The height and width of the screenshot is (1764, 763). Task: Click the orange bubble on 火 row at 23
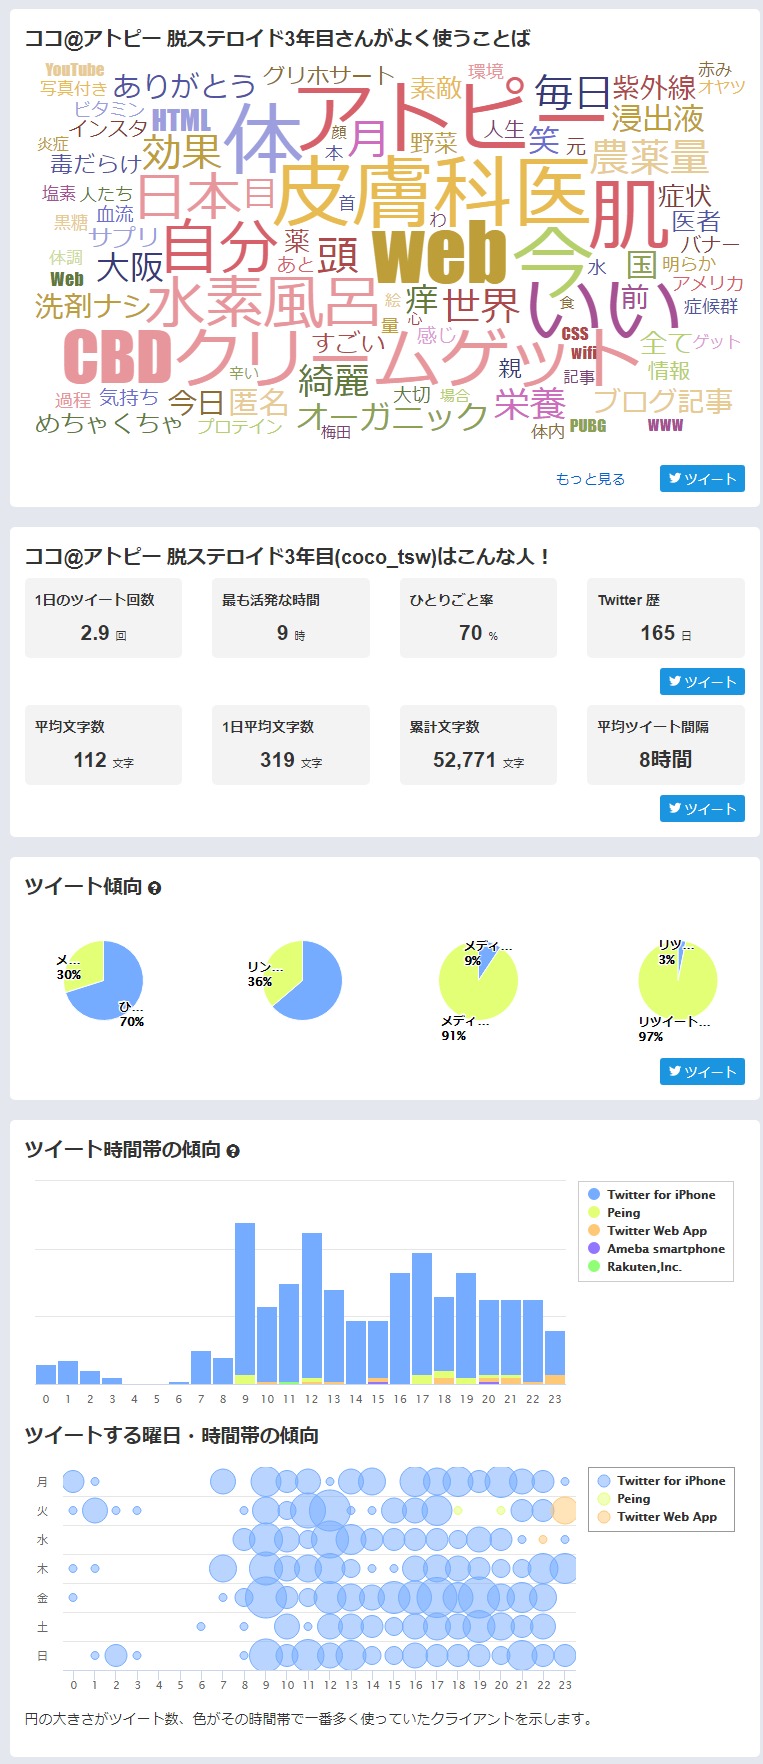[565, 1511]
